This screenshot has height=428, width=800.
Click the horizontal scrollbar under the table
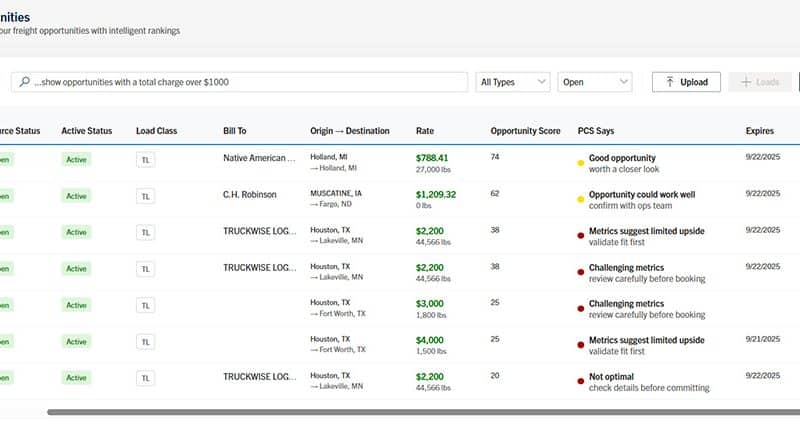pos(400,411)
